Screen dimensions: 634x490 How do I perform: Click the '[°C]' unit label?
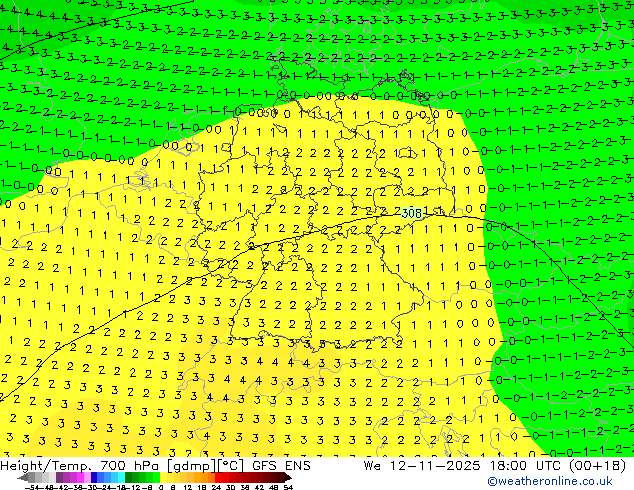pyautogui.click(x=229, y=466)
